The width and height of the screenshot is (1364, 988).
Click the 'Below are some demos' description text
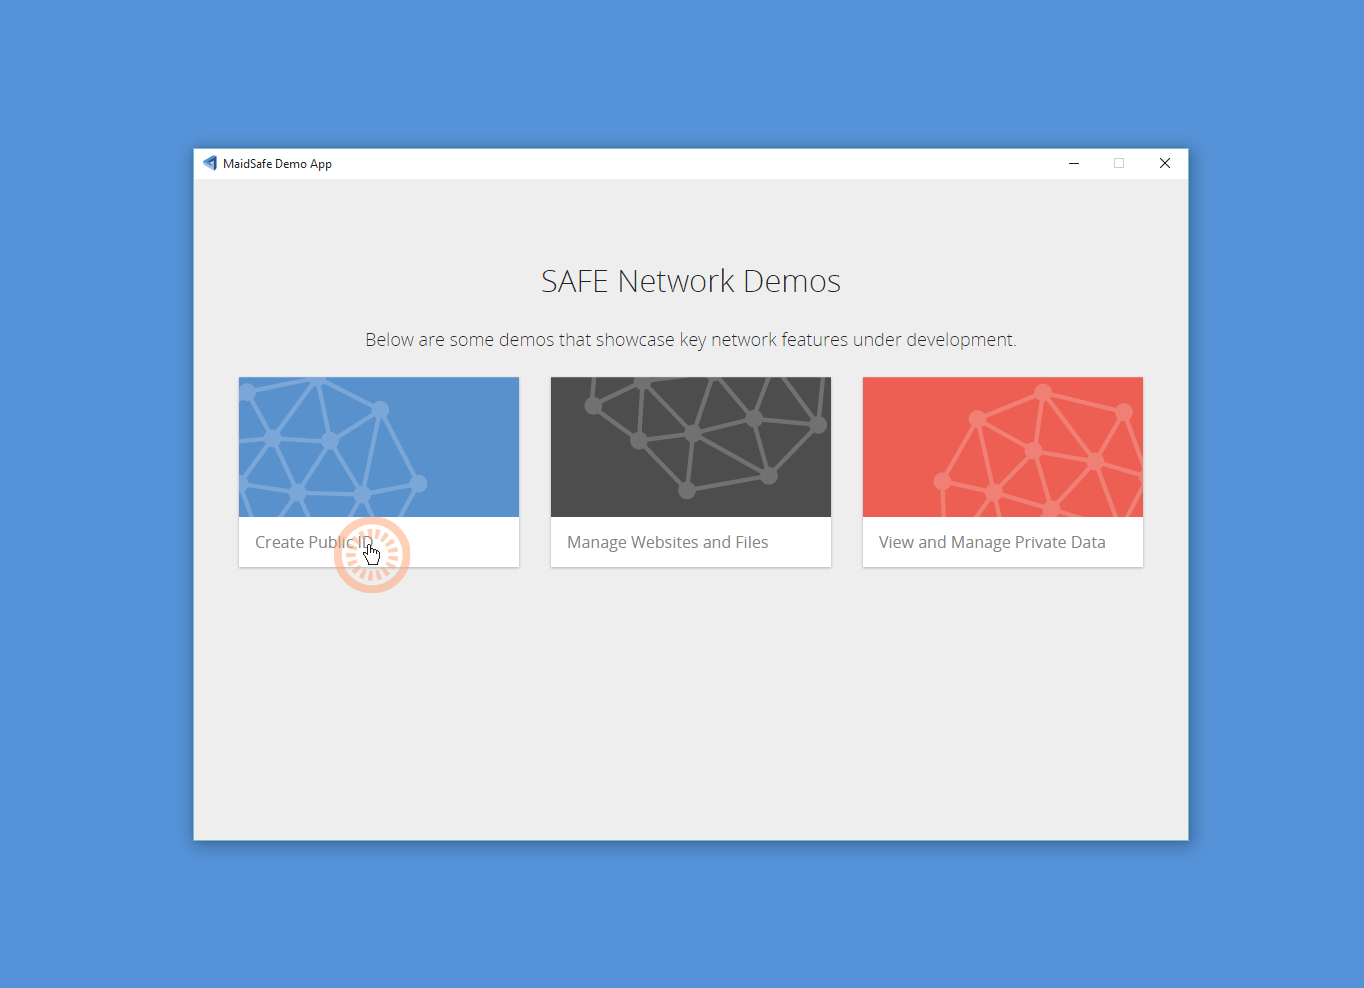[x=691, y=340]
